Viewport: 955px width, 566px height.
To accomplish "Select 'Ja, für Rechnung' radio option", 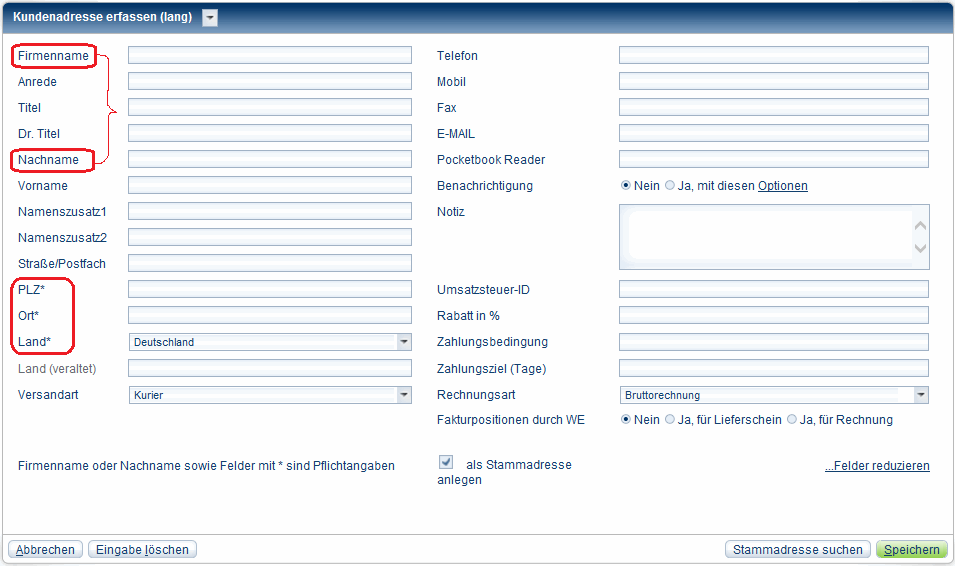I will click(792, 420).
